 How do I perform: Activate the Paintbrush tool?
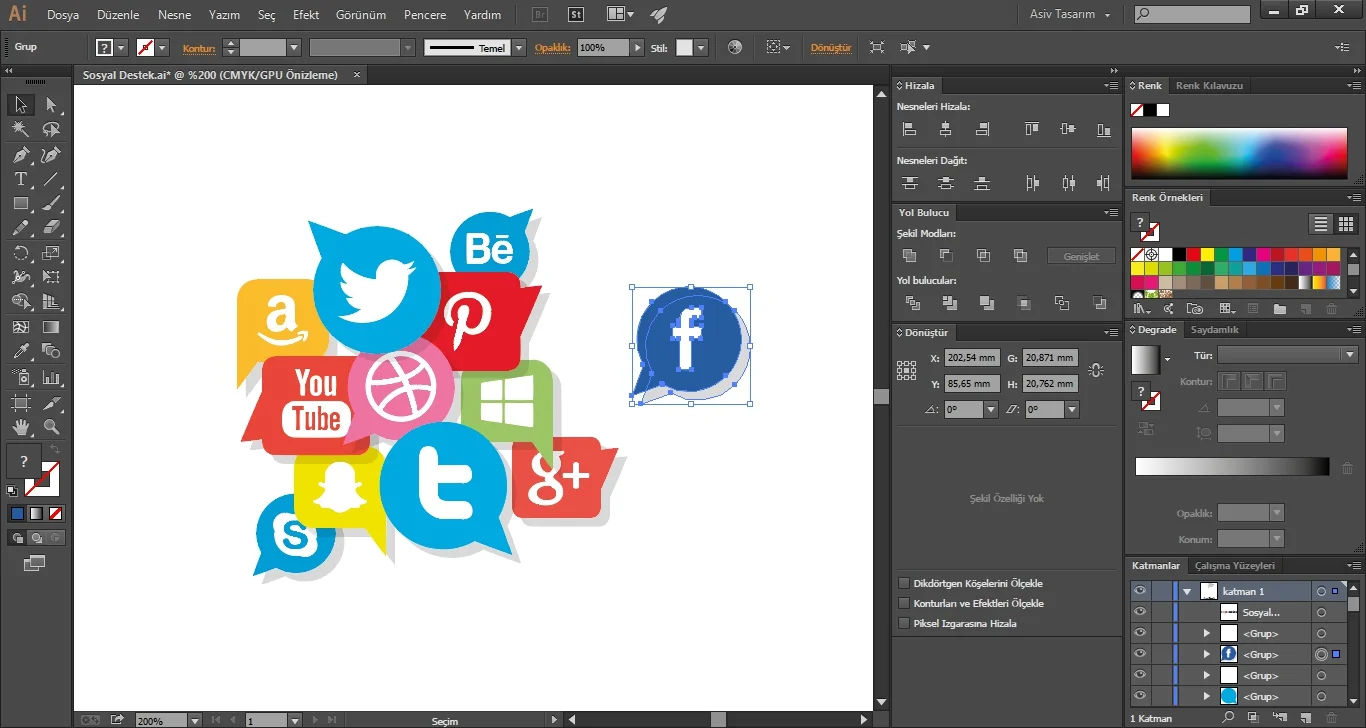tap(51, 204)
